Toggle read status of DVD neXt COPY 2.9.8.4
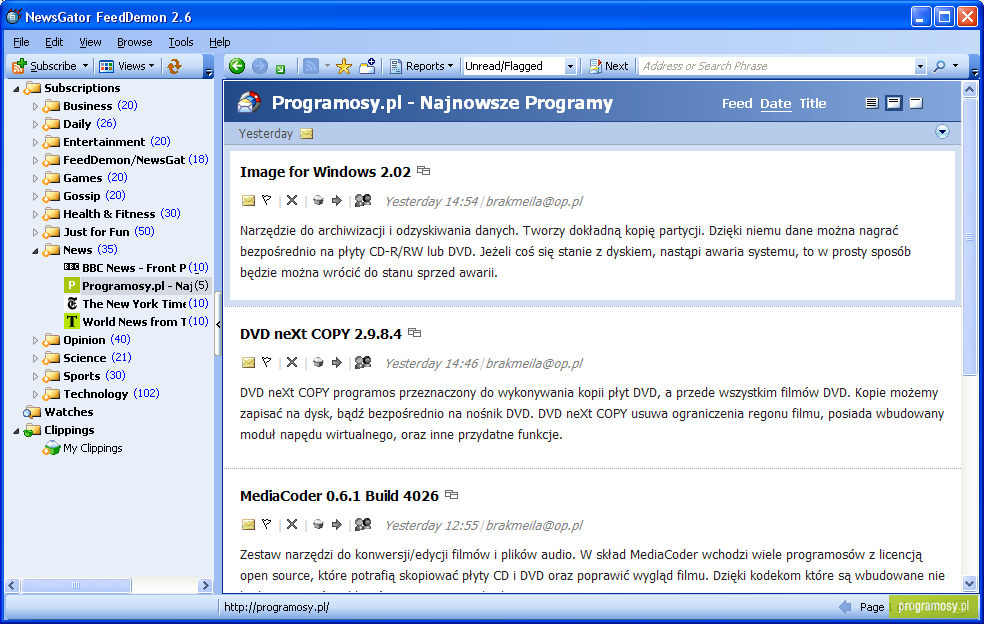984x624 pixels. tap(249, 363)
